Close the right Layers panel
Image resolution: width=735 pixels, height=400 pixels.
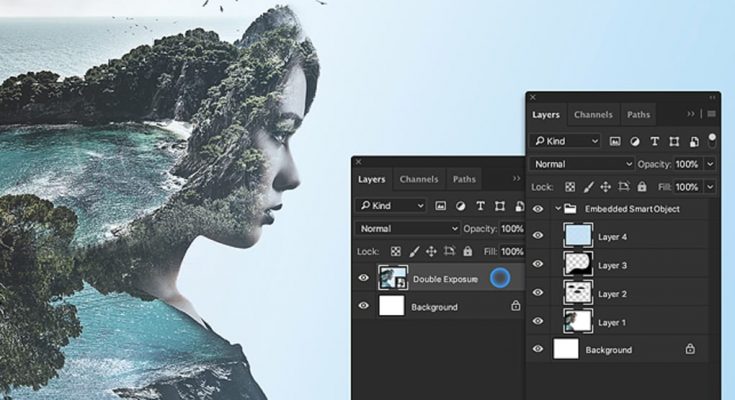[x=532, y=97]
